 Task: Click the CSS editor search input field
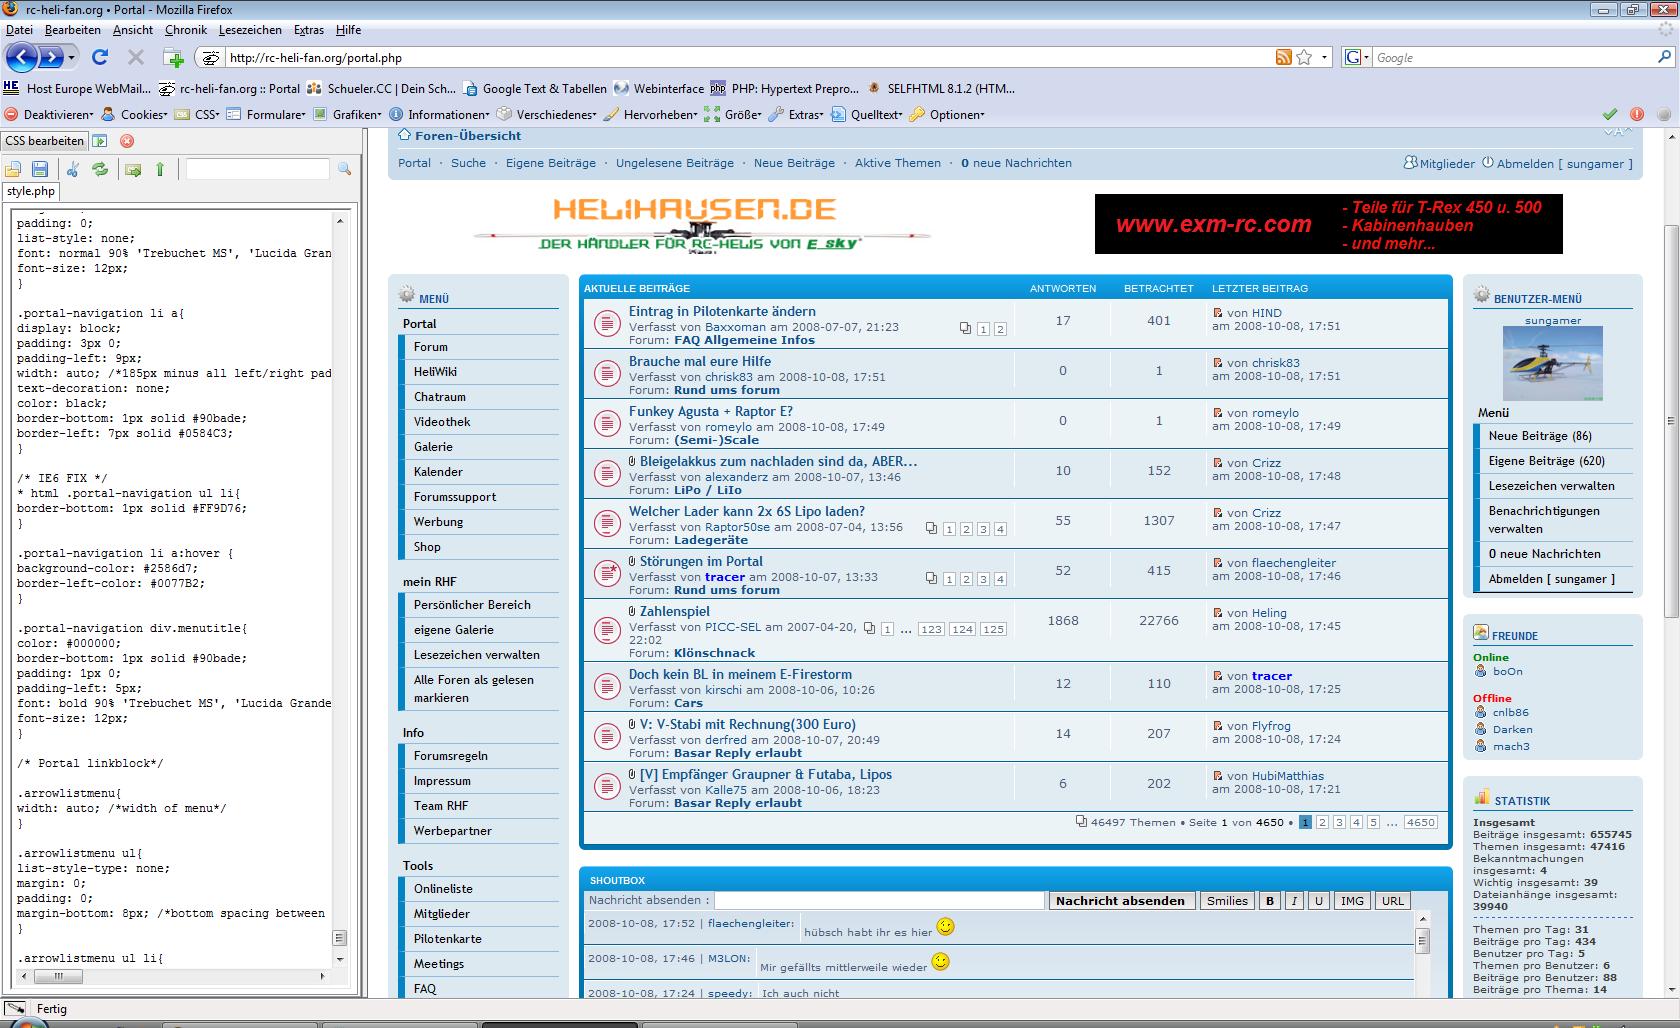[257, 169]
